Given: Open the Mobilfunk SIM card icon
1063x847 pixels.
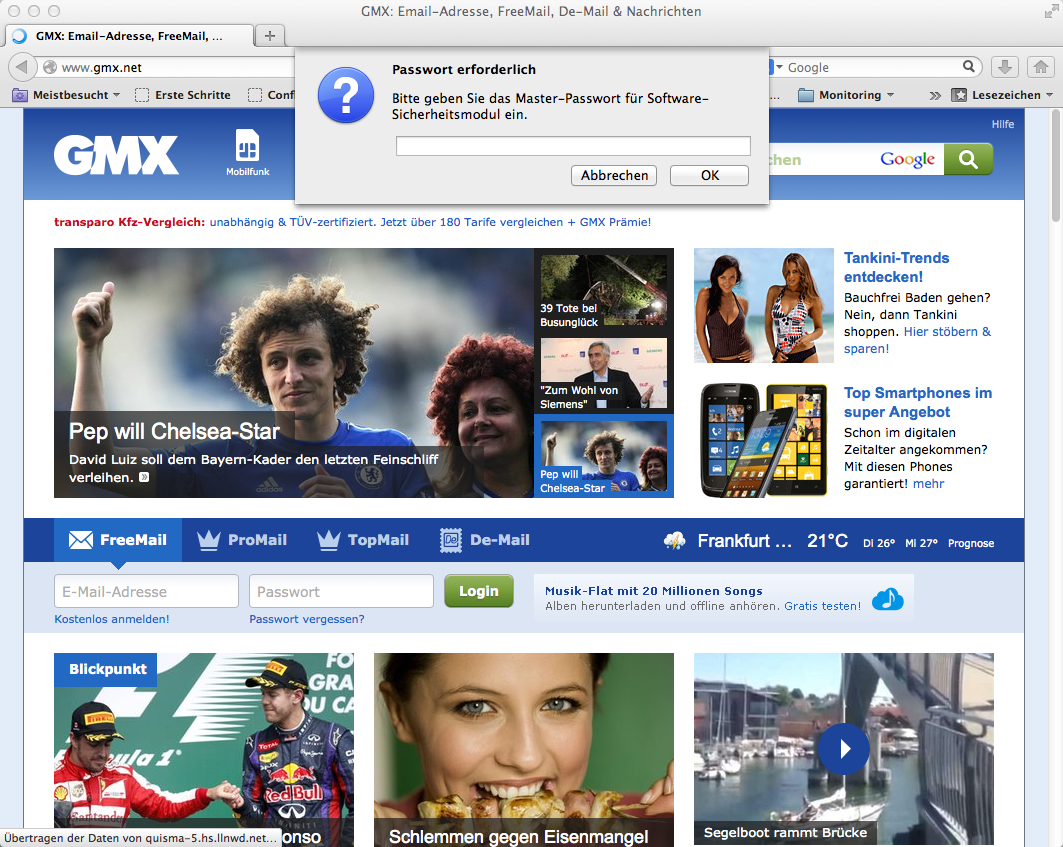Looking at the screenshot, I should click(x=247, y=145).
